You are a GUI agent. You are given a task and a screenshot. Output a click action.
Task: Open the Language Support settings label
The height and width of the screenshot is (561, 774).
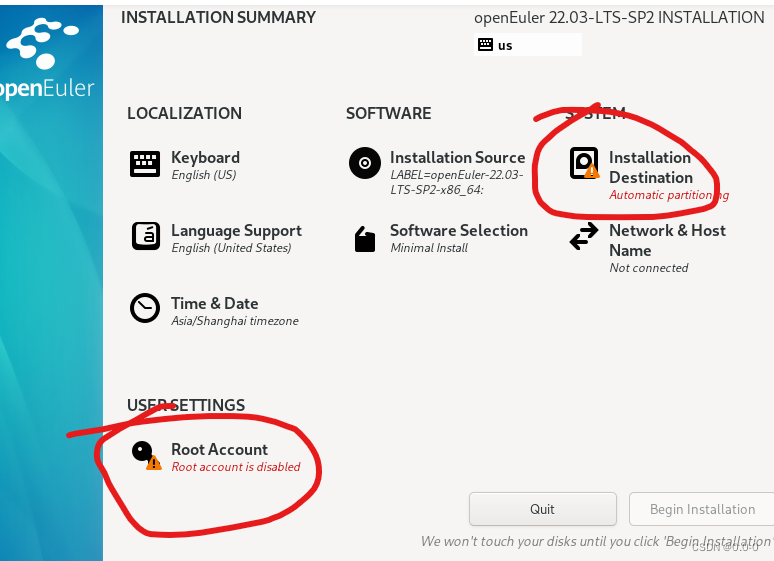pyautogui.click(x=236, y=231)
